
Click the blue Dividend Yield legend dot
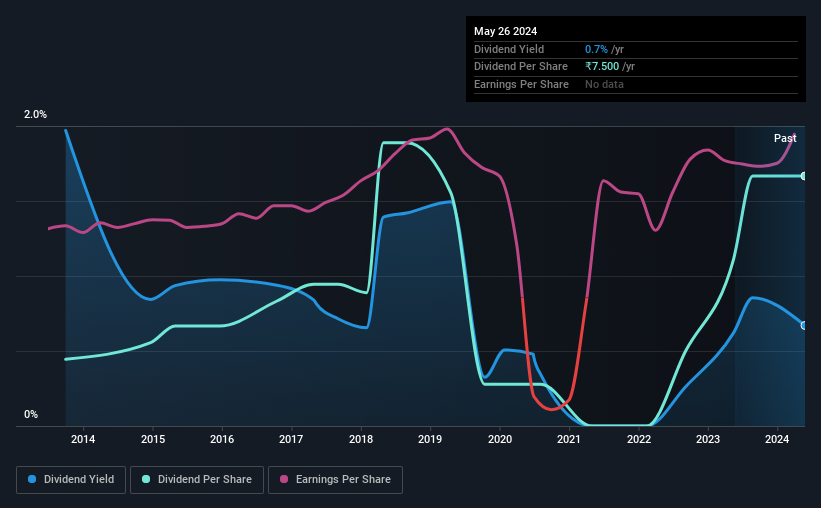[x=32, y=479]
